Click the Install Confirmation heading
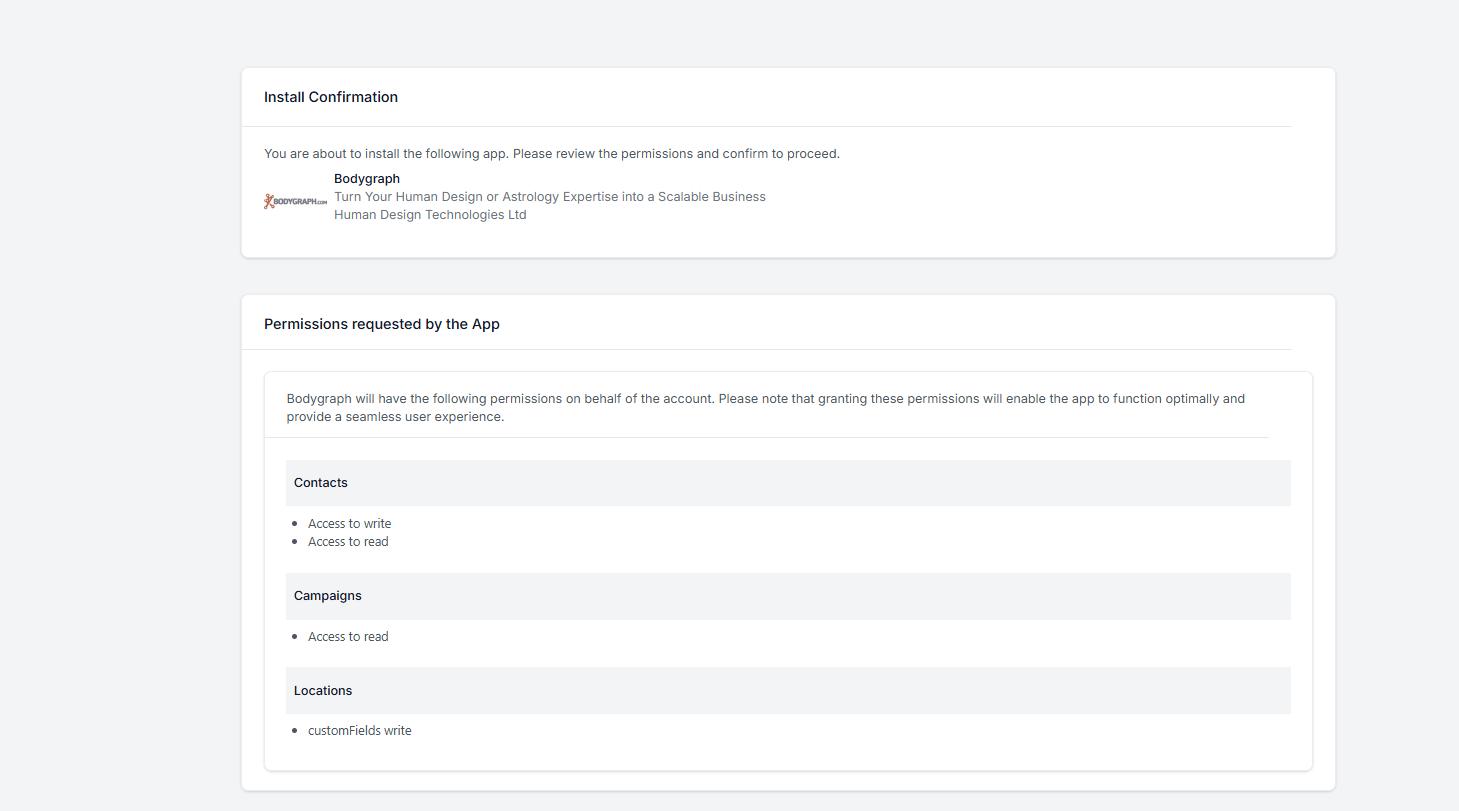The width and height of the screenshot is (1459, 811). [x=331, y=97]
